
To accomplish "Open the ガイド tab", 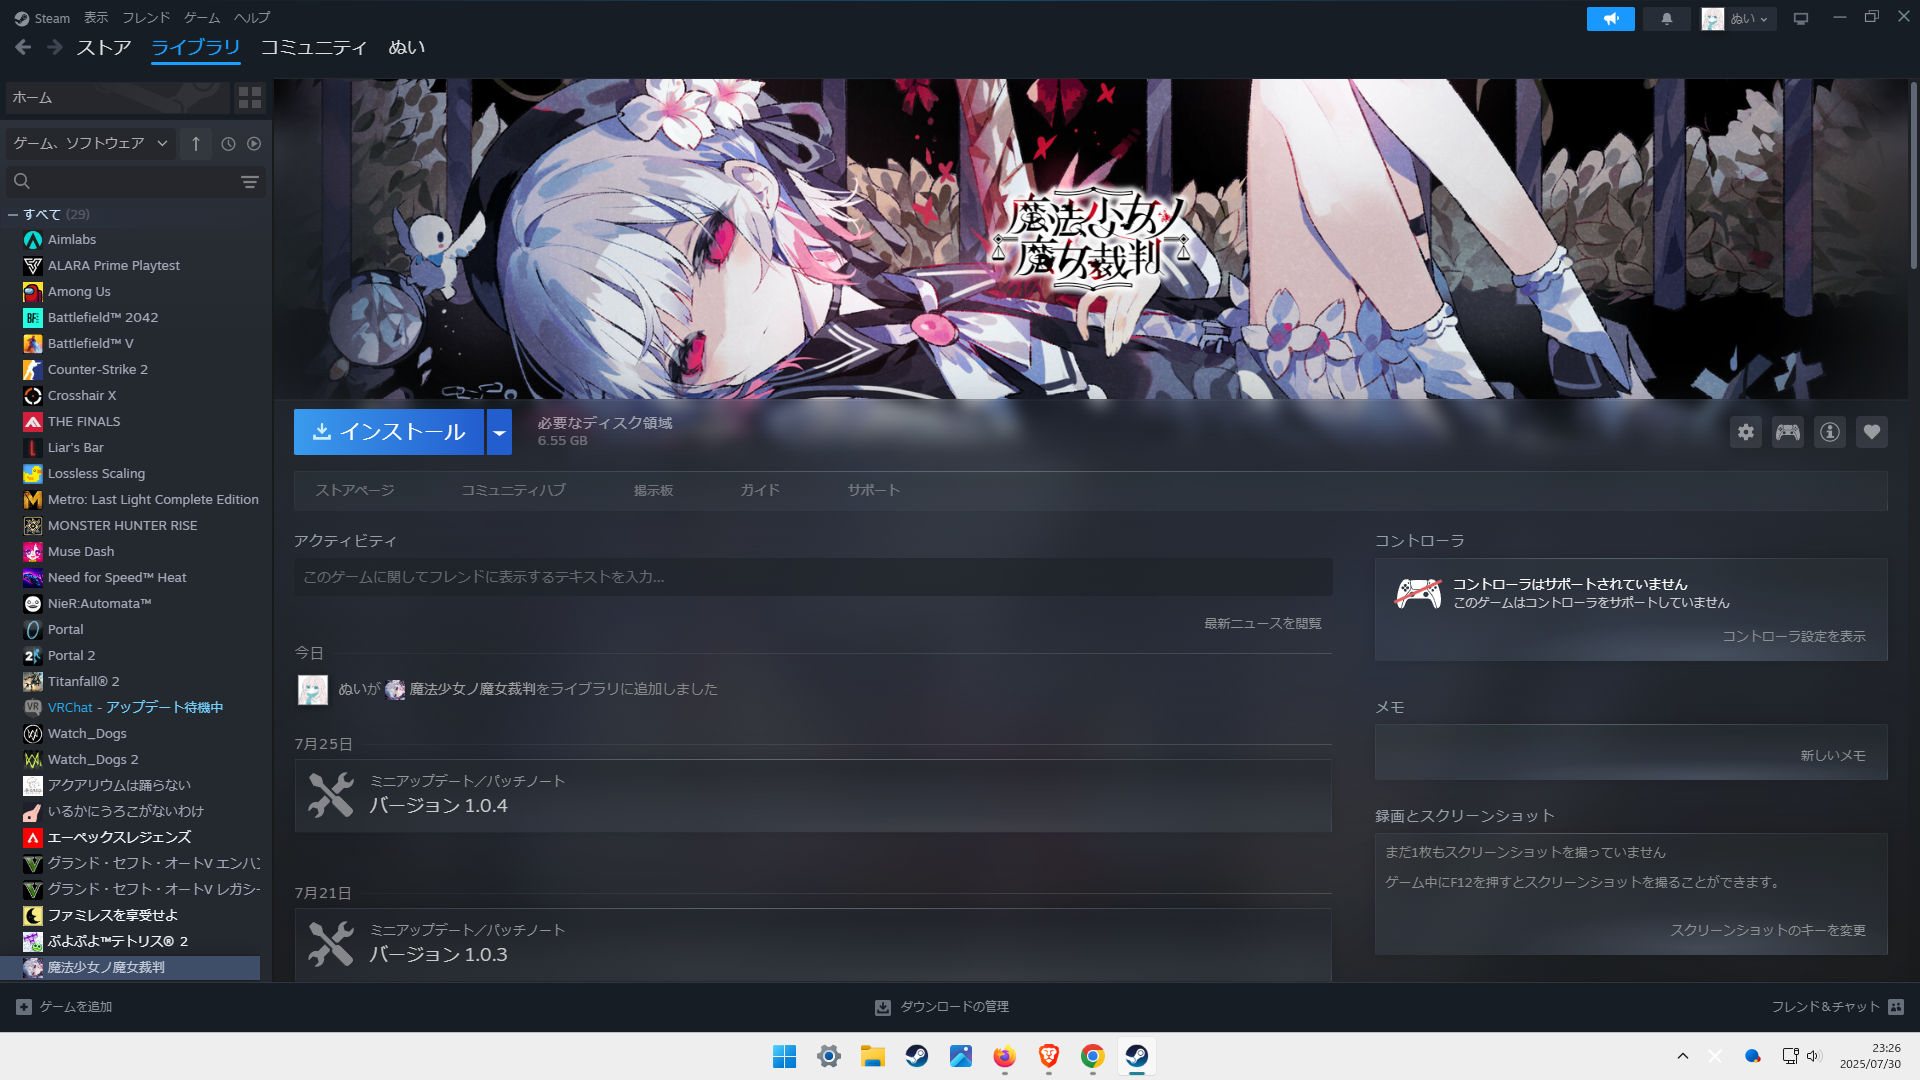I will (760, 490).
